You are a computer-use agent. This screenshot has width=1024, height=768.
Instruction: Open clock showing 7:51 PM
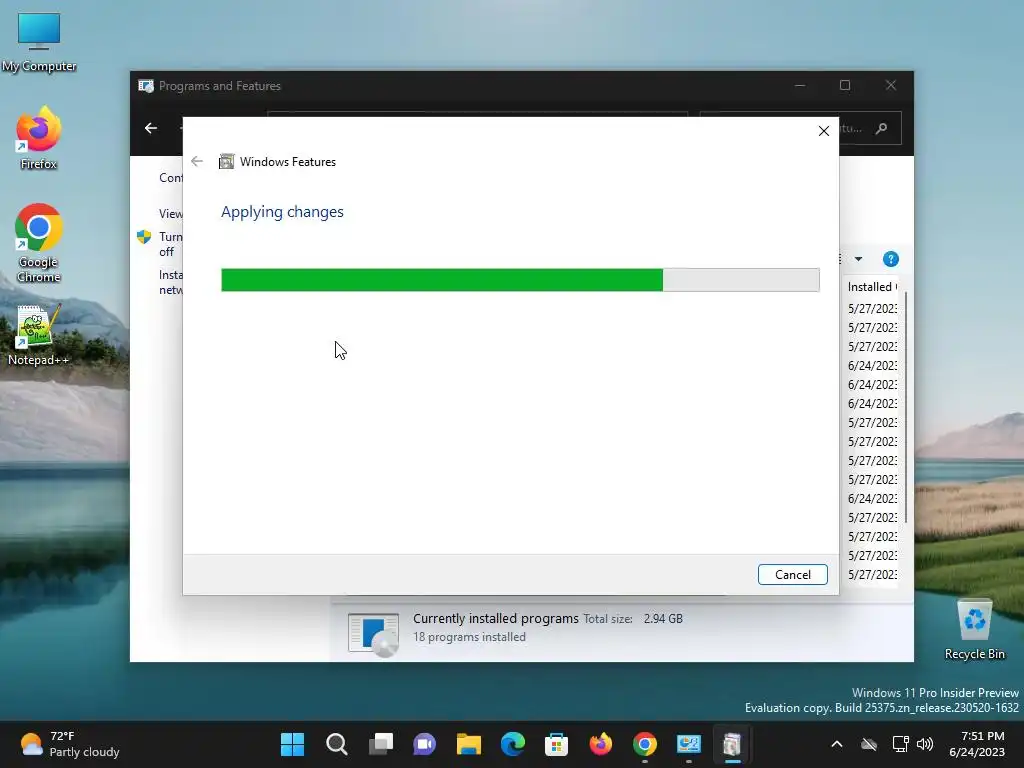(x=977, y=744)
